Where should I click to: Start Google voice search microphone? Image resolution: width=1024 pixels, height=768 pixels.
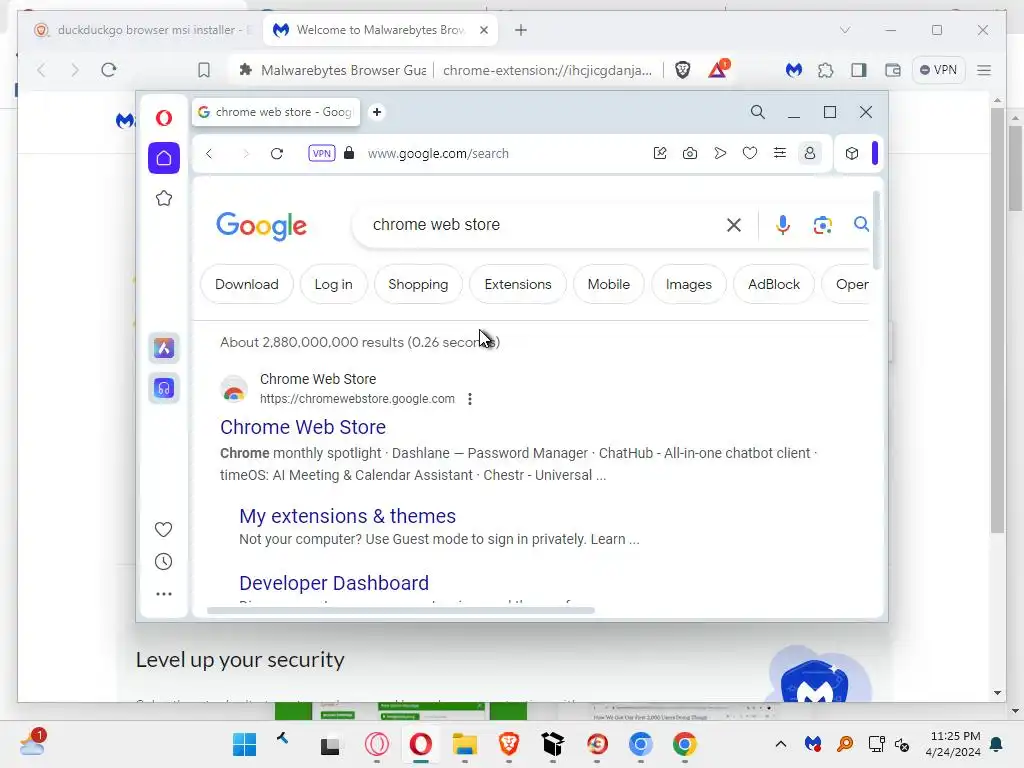(x=782, y=225)
